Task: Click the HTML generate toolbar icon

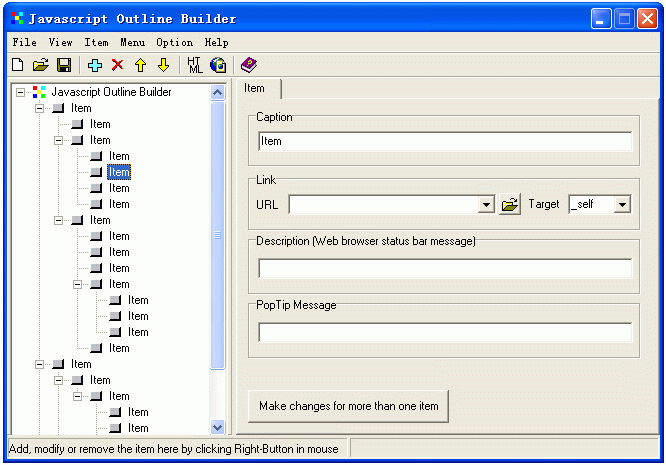Action: (x=195, y=65)
